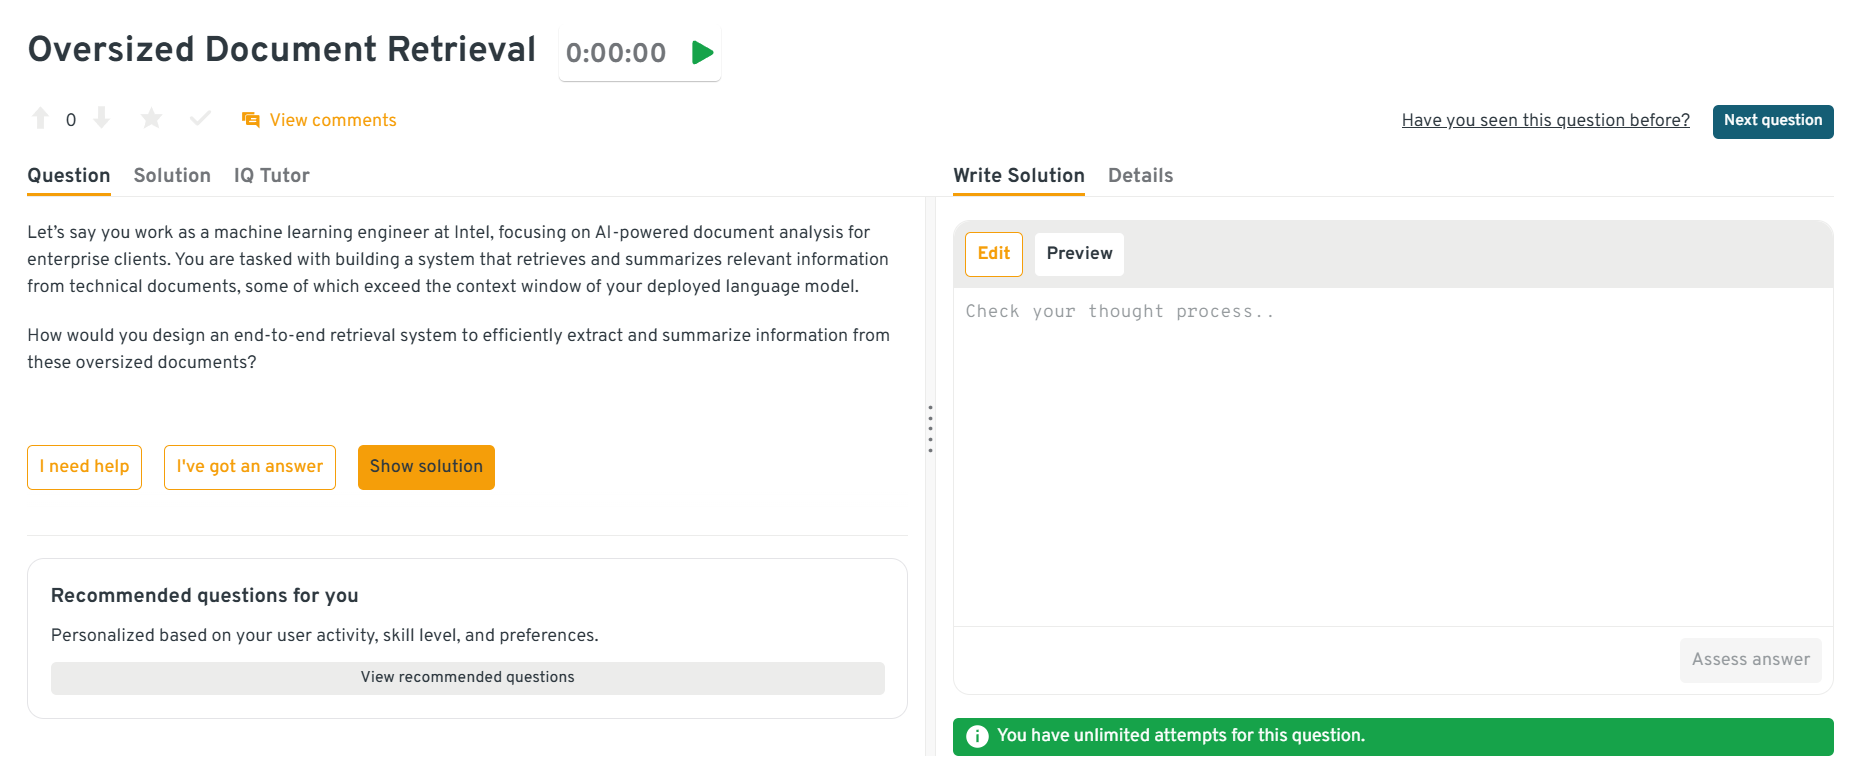Screen dimensions: 1864x778
Task: Click the comments speech bubble icon
Action: (x=250, y=120)
